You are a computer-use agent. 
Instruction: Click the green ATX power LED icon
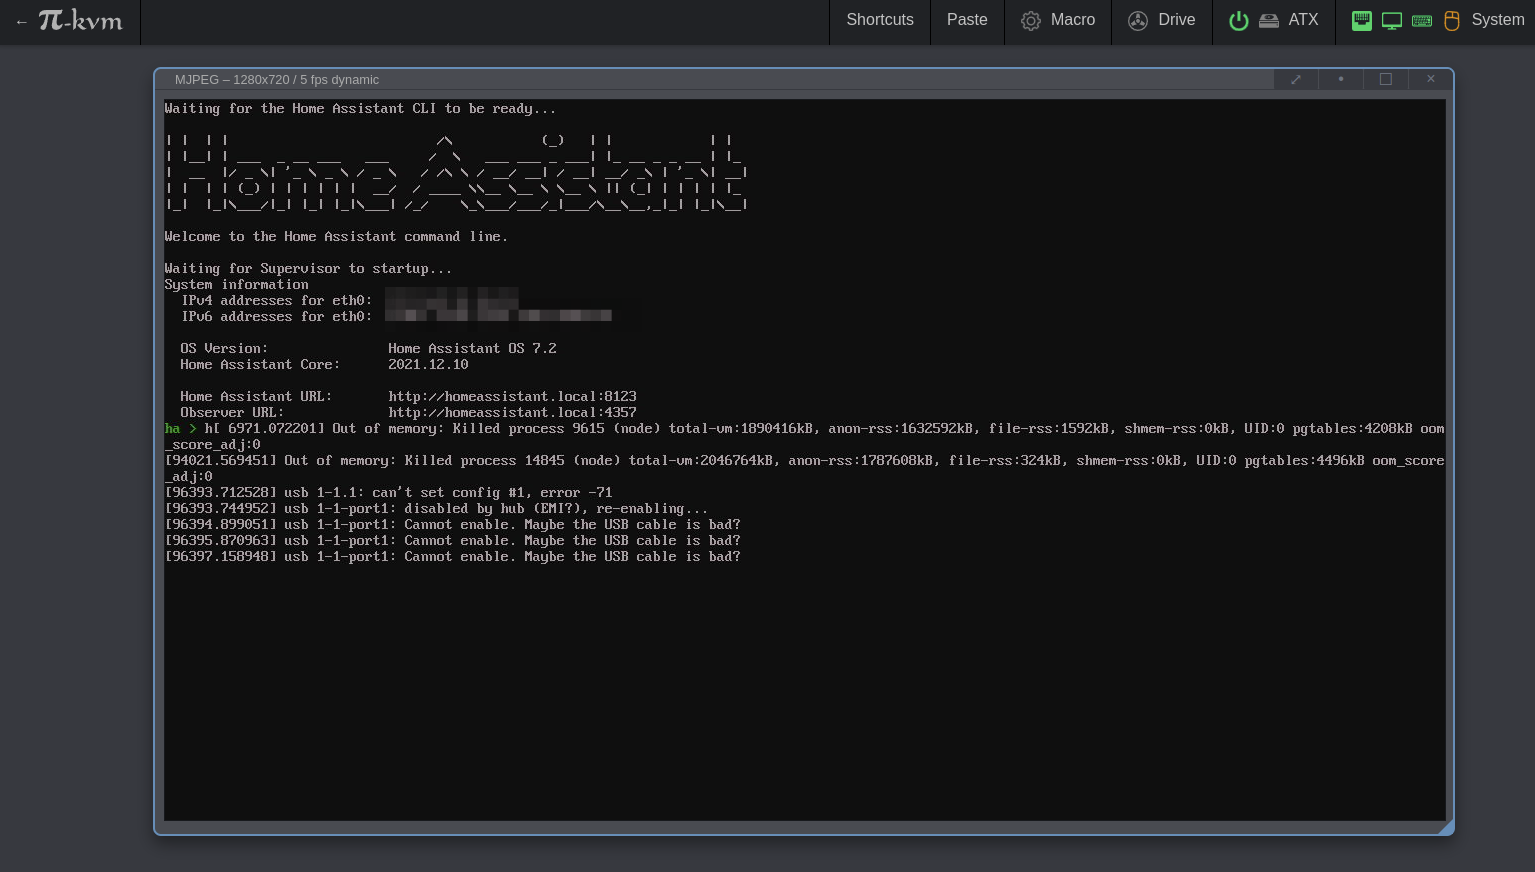pos(1239,20)
